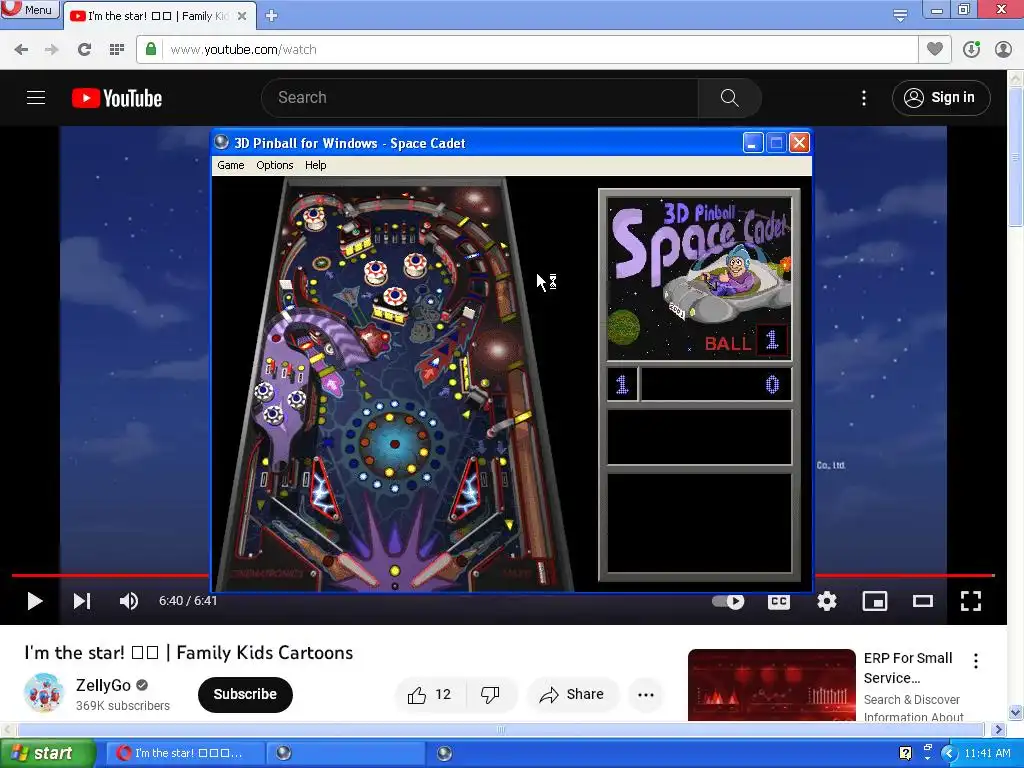Switch to second pinball taskbar button
The width and height of the screenshot is (1024, 768).
tap(445, 753)
